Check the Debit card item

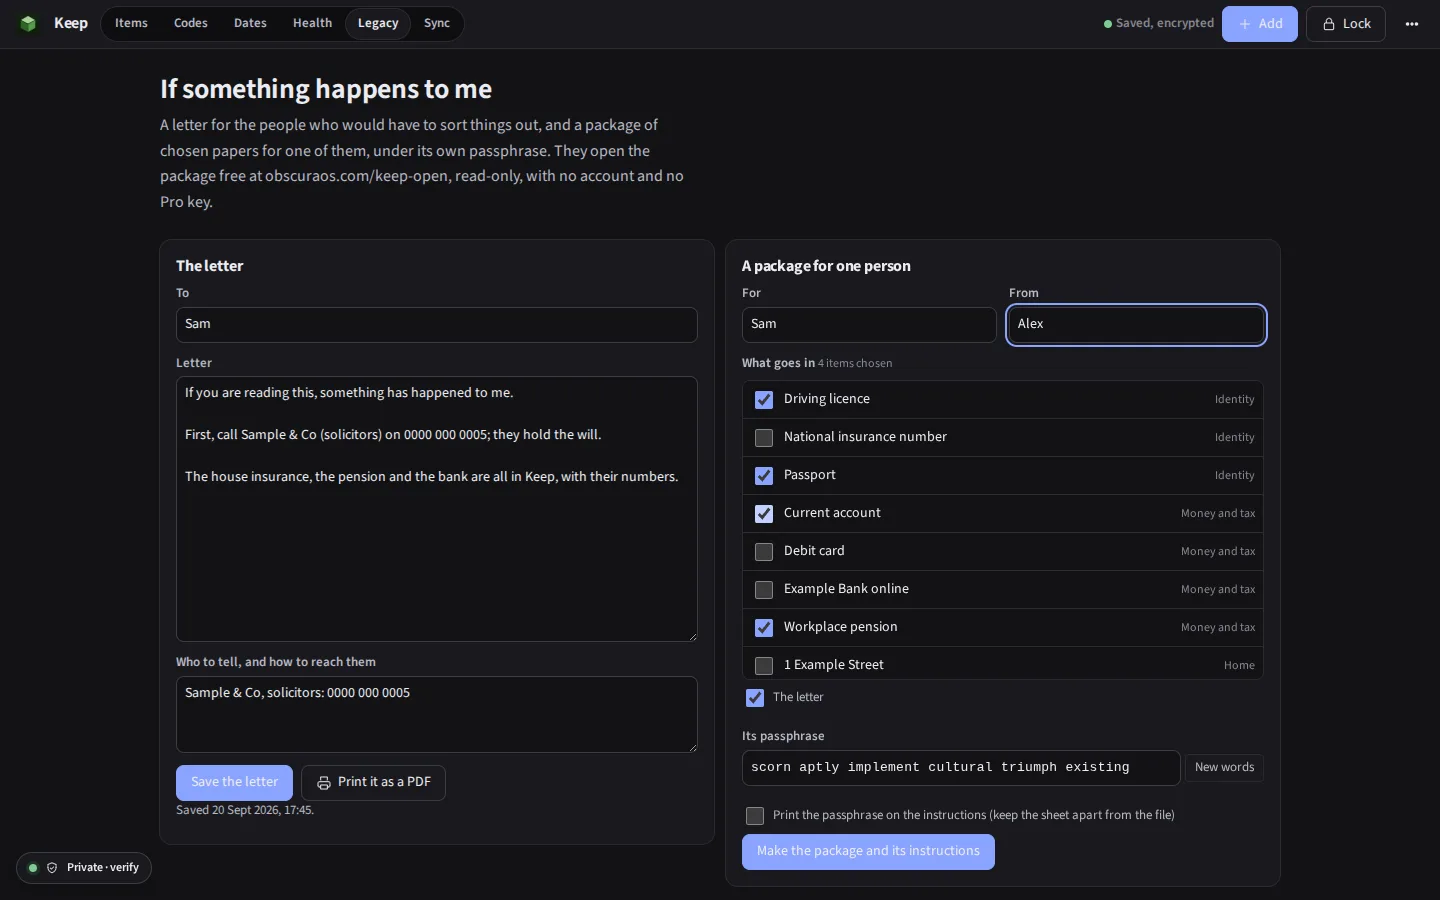click(764, 552)
